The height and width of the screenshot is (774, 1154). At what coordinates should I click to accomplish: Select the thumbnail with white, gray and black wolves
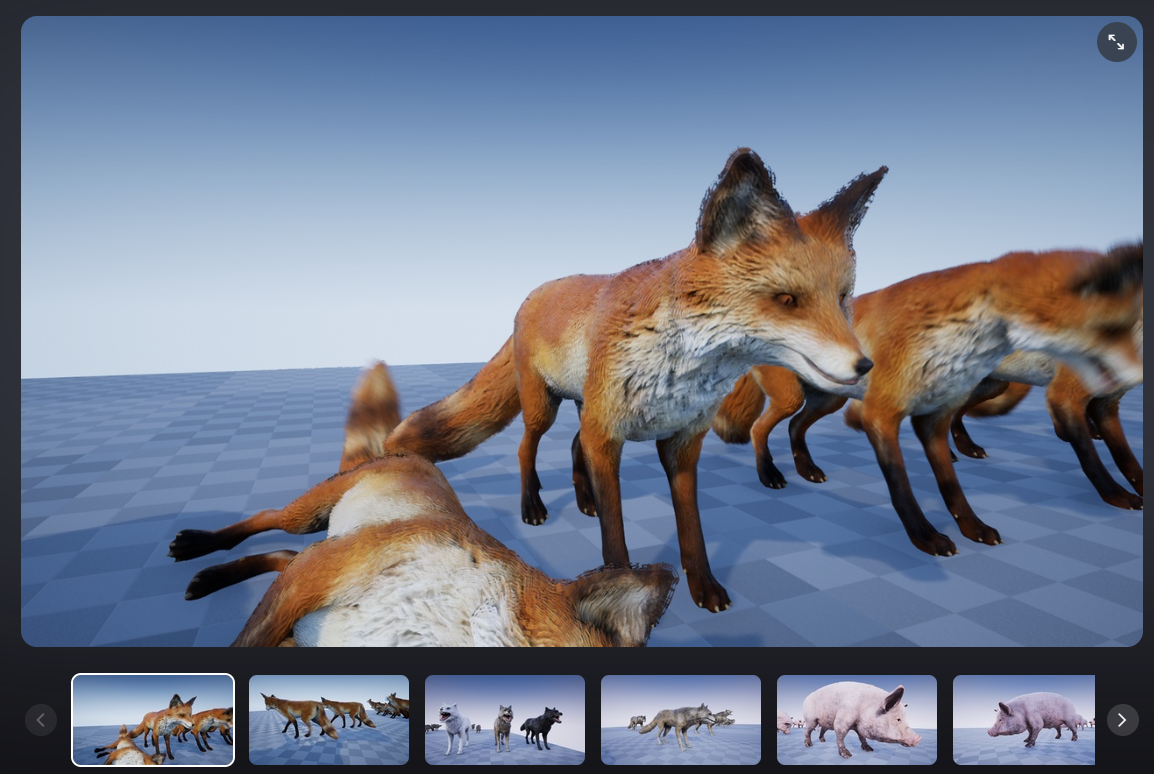(505, 720)
